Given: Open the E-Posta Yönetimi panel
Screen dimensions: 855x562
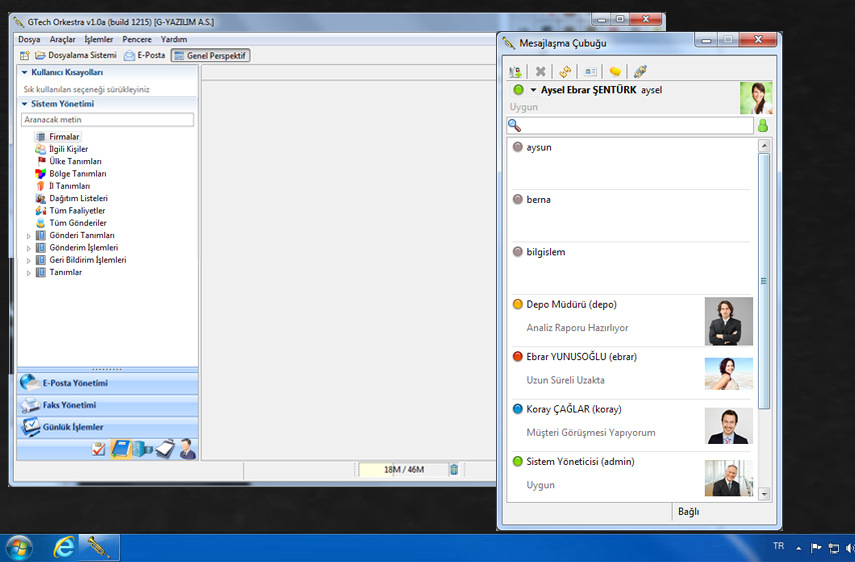Looking at the screenshot, I should pos(75,382).
